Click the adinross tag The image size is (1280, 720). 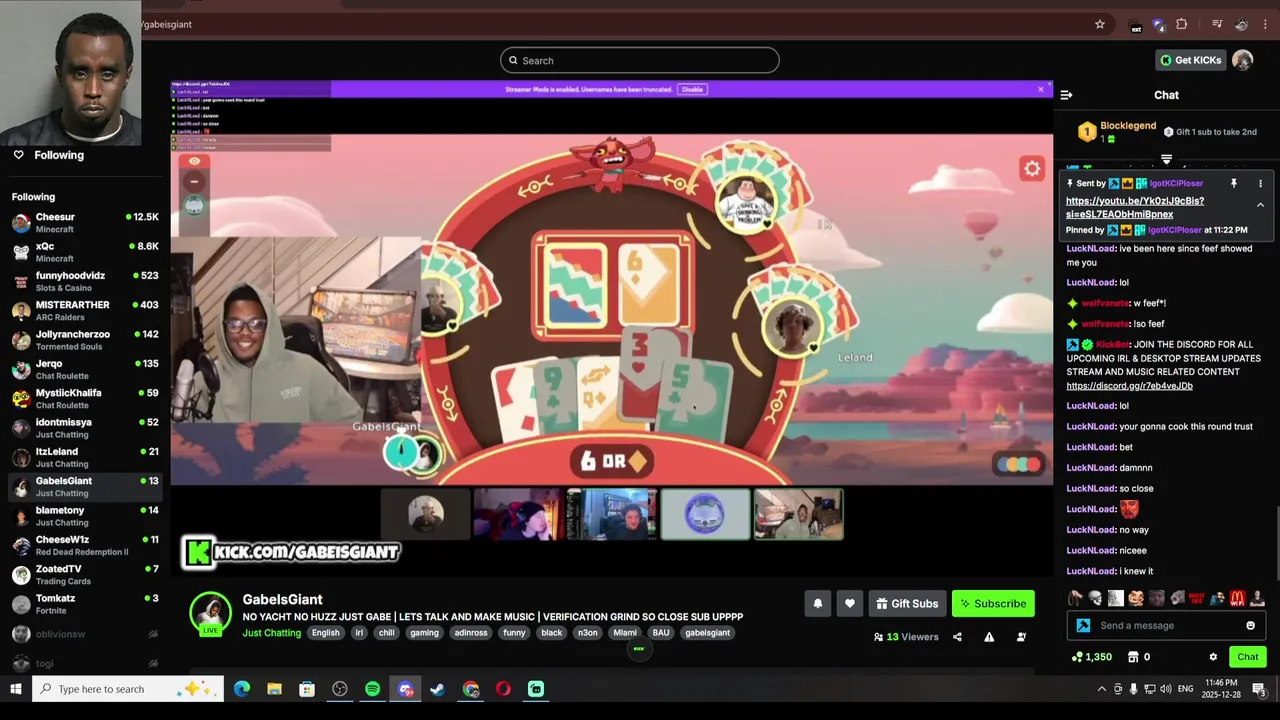tap(471, 633)
